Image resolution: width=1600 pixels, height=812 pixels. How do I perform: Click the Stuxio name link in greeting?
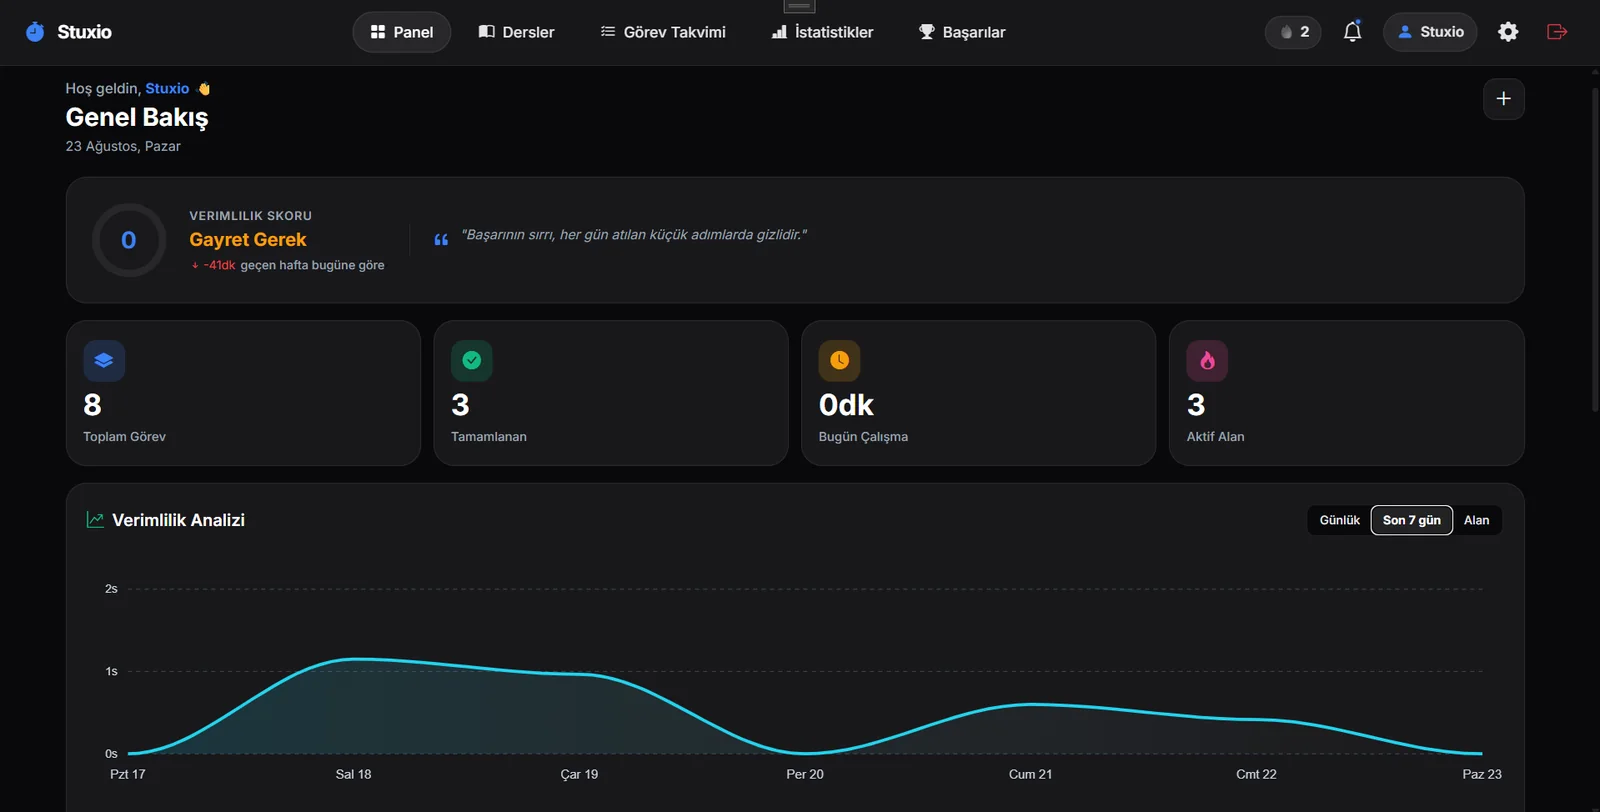(167, 88)
